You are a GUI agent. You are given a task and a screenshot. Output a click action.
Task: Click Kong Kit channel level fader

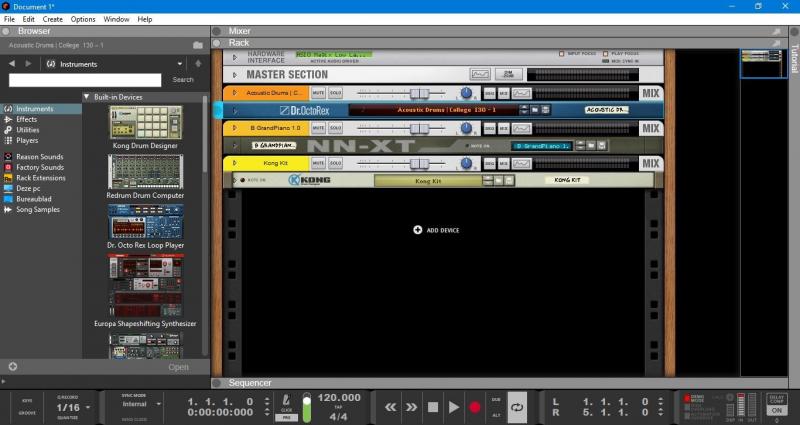tap(419, 164)
